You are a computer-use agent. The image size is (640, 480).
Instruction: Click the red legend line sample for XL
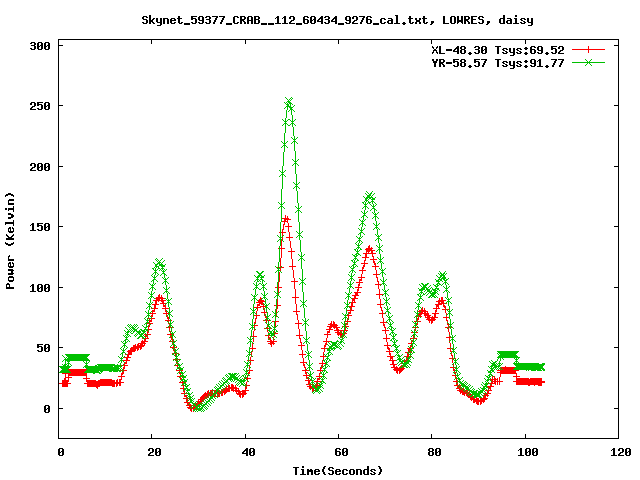(x=588, y=50)
